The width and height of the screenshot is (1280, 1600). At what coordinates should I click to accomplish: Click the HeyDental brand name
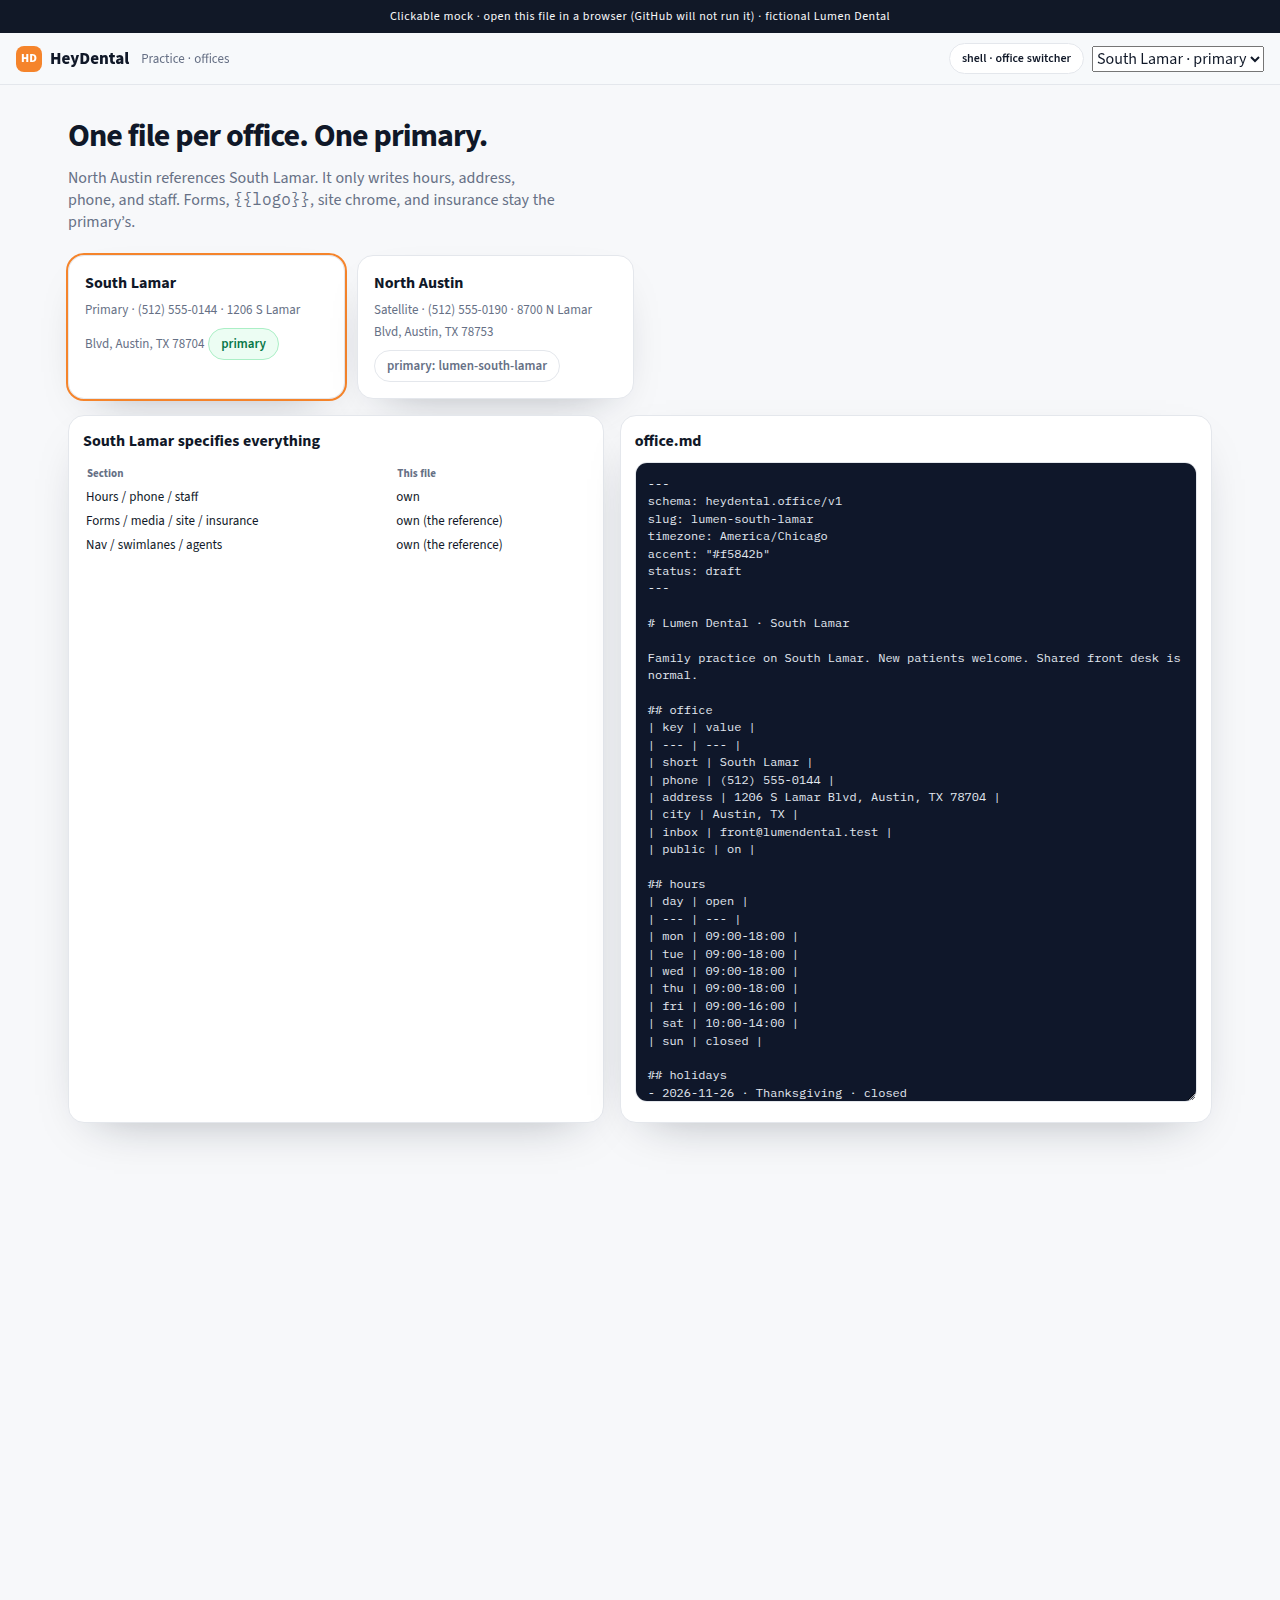[x=90, y=59]
